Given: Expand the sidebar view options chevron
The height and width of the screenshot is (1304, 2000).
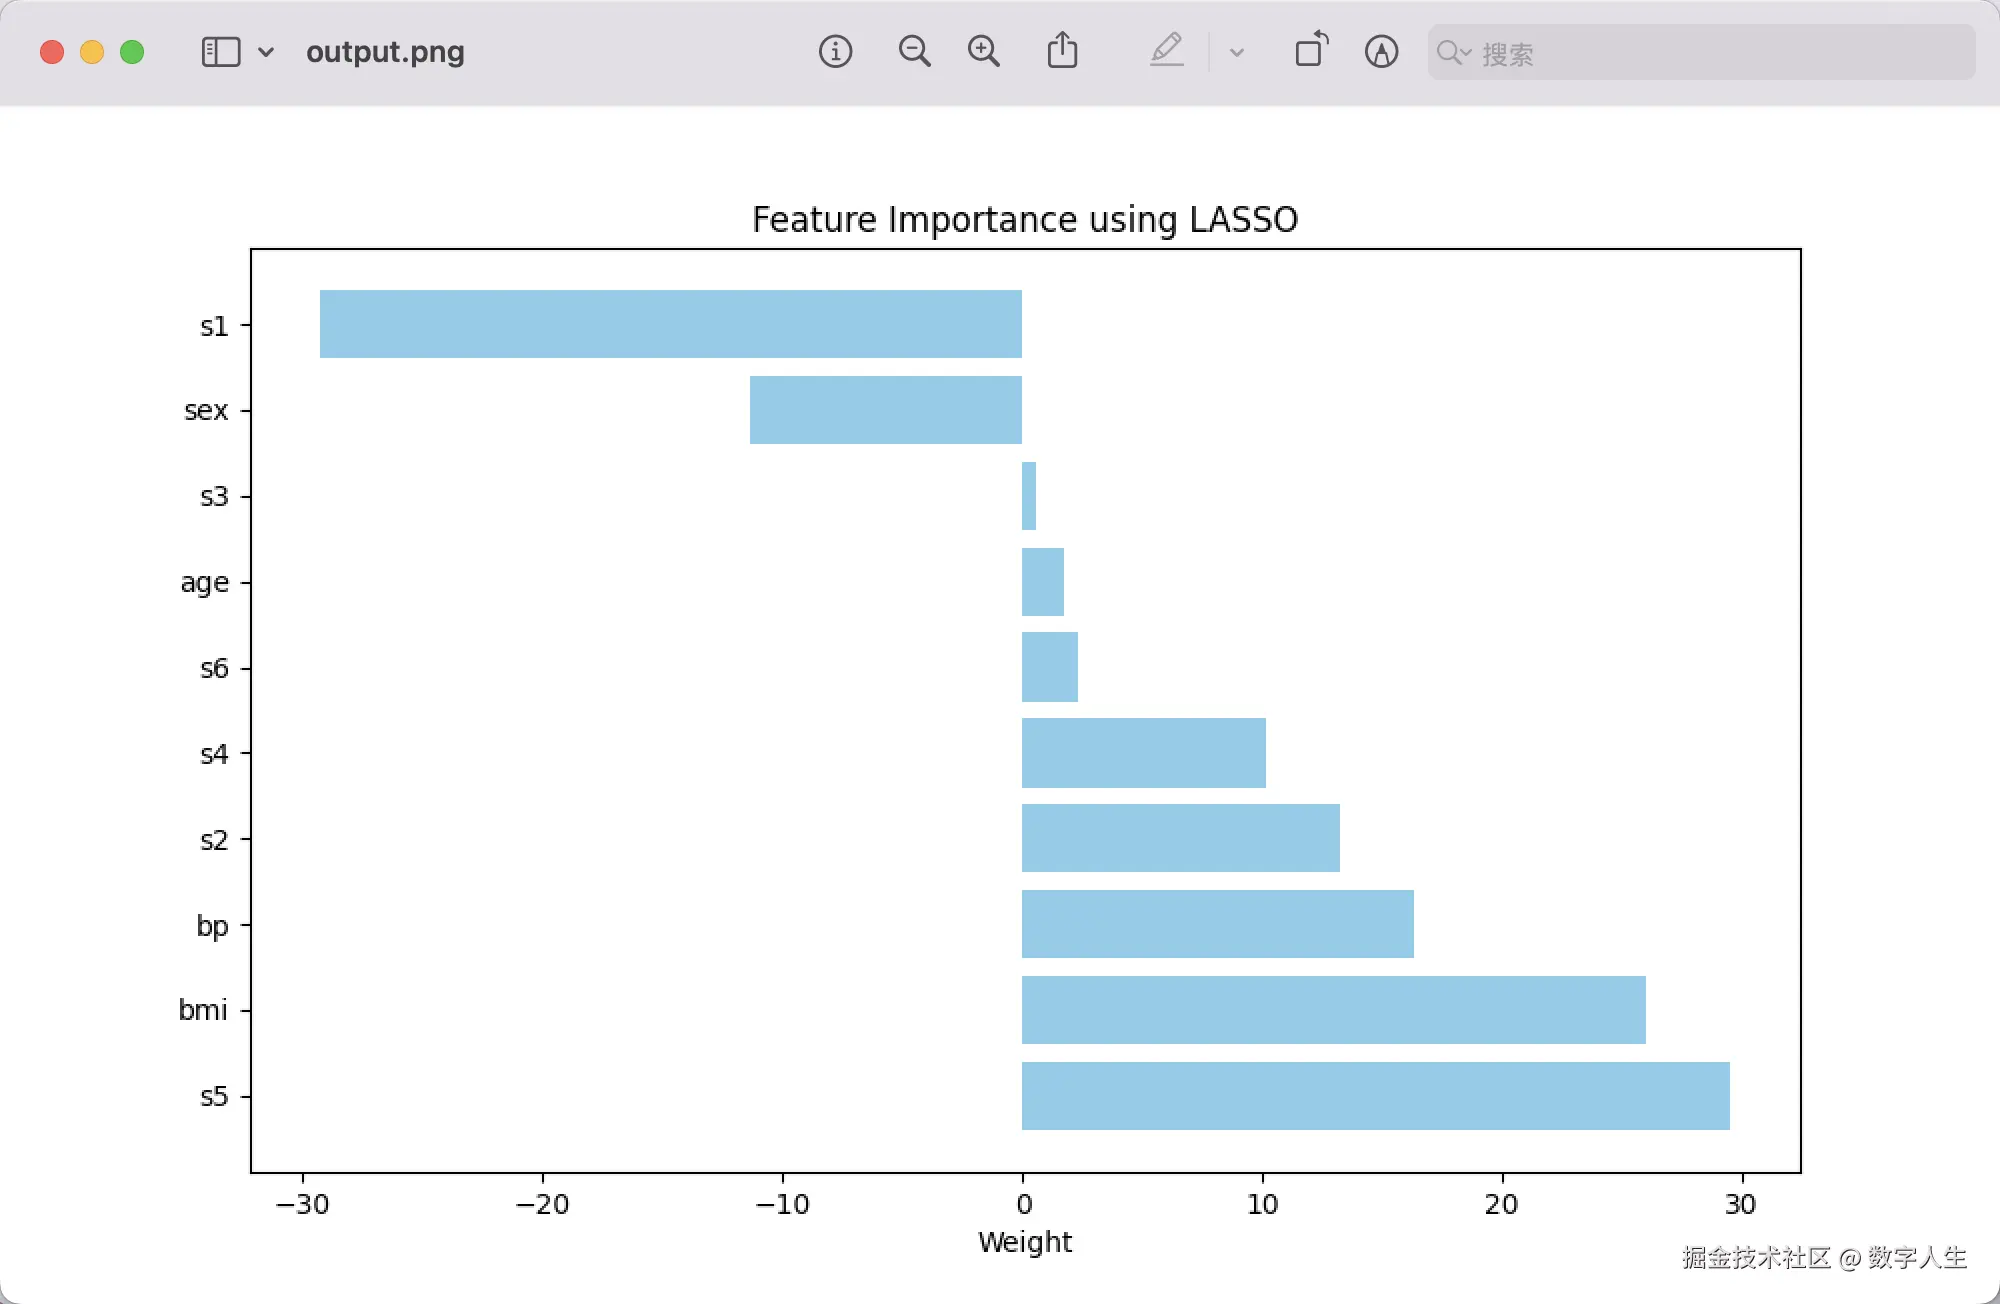Looking at the screenshot, I should pyautogui.click(x=266, y=52).
